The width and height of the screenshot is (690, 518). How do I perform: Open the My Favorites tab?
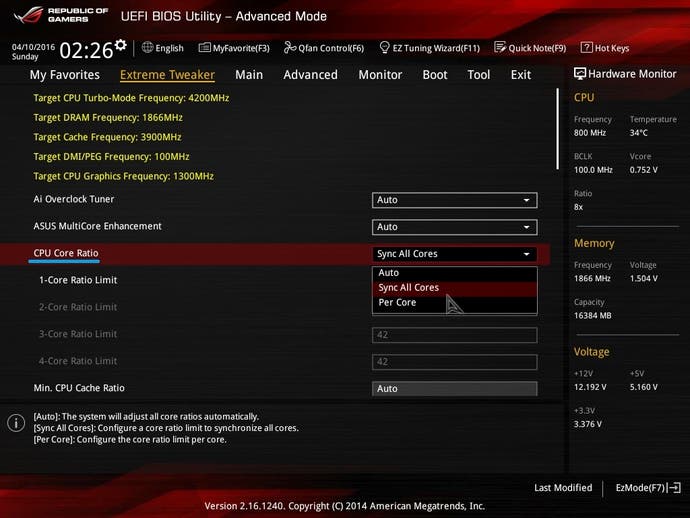pyautogui.click(x=65, y=75)
